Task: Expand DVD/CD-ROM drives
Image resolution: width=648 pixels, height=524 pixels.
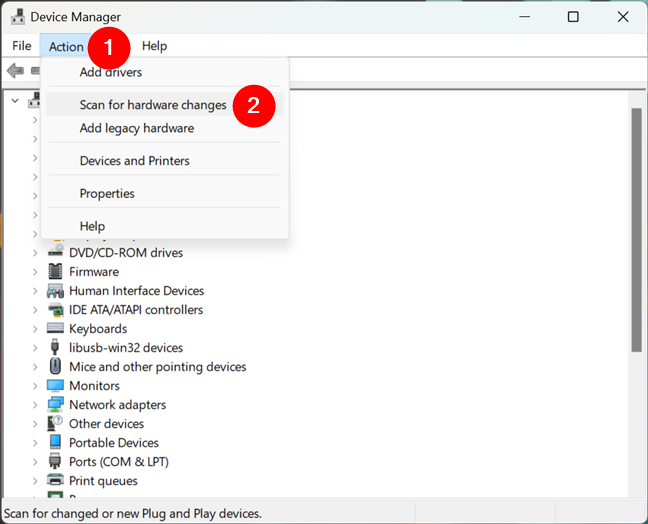Action: (35, 252)
